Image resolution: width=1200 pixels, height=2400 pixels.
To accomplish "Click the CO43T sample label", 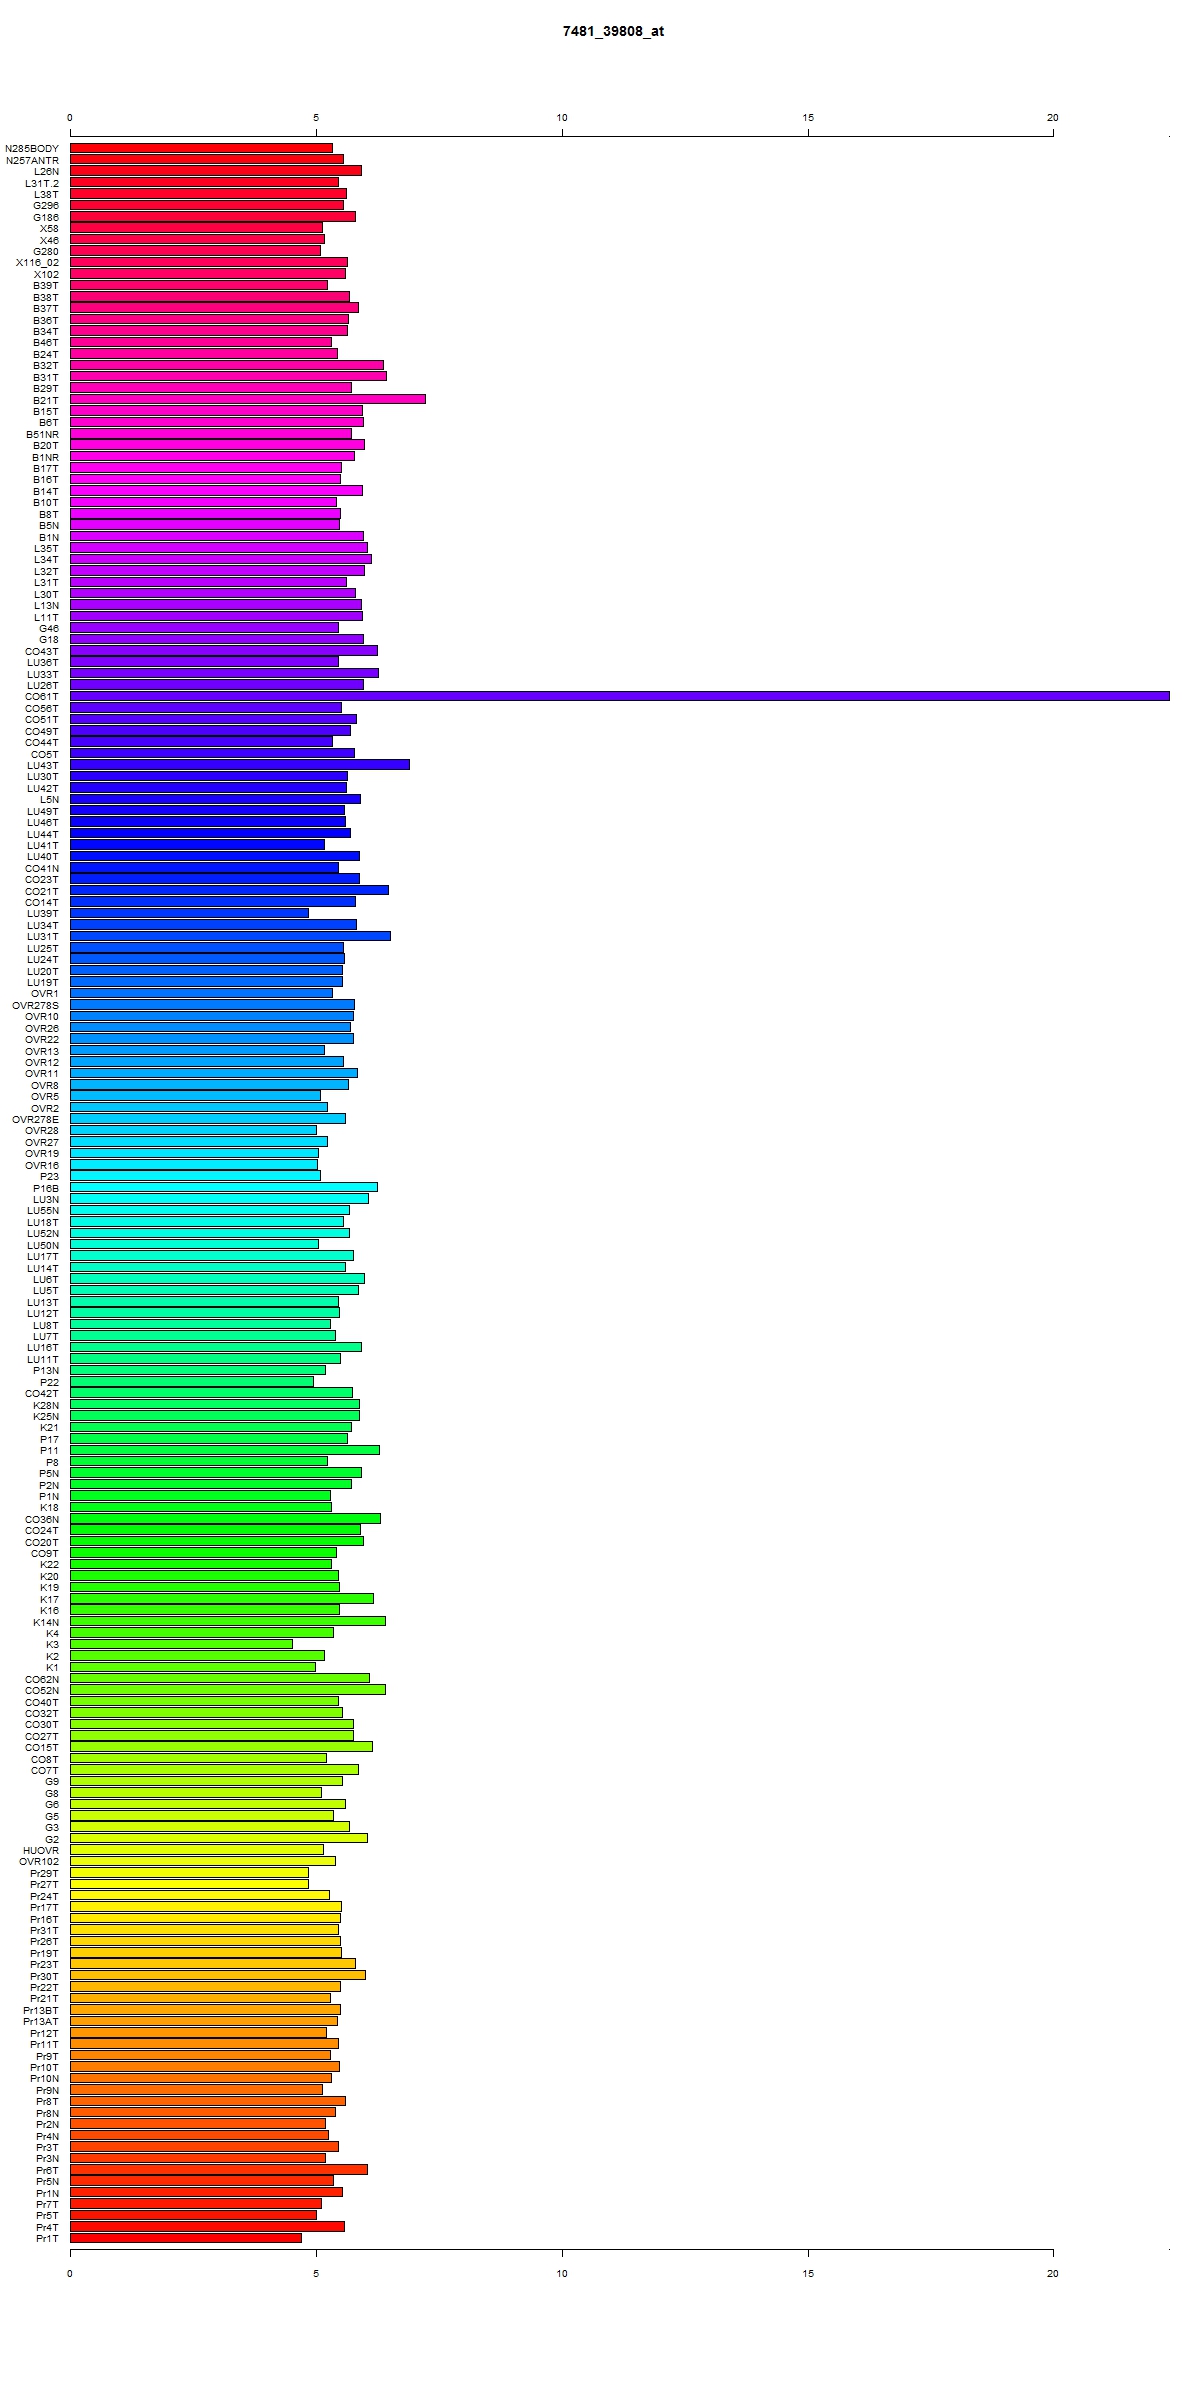I will tap(42, 651).
